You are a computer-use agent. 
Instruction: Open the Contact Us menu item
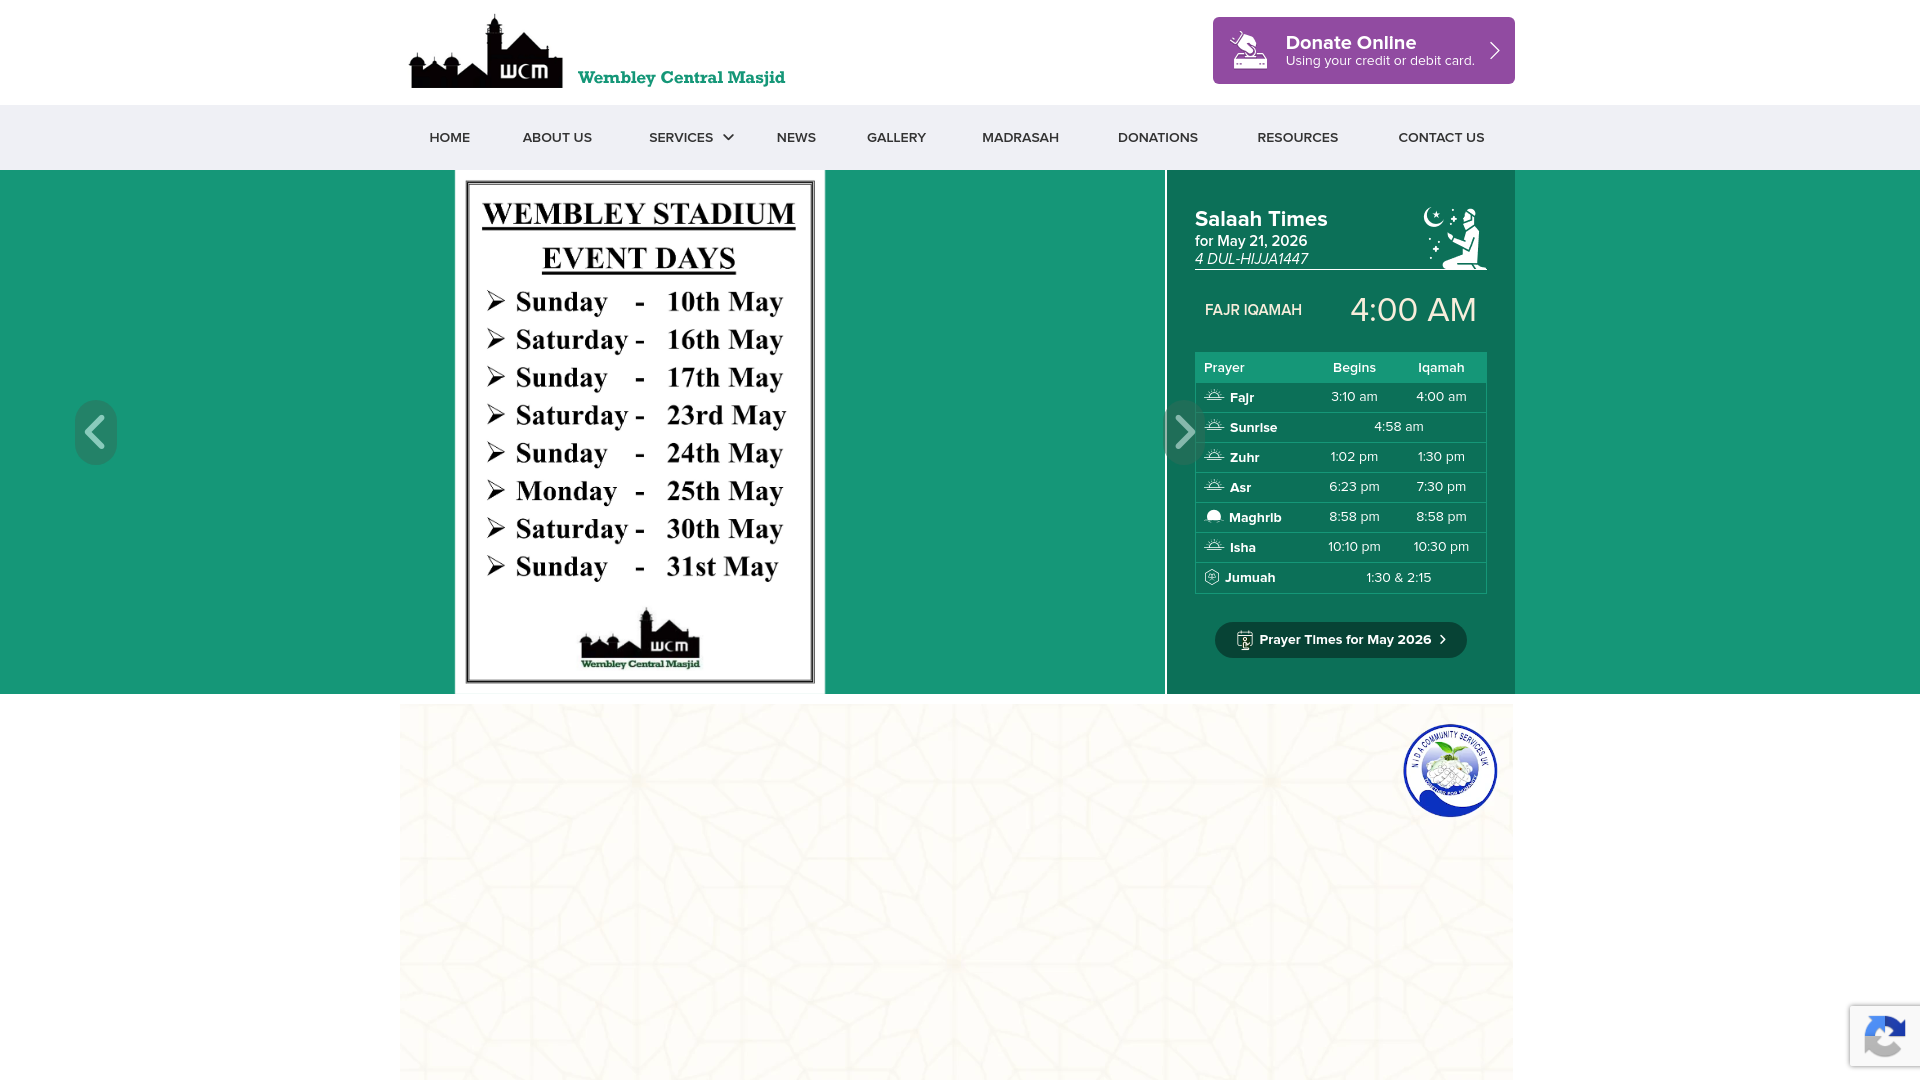pyautogui.click(x=1441, y=137)
